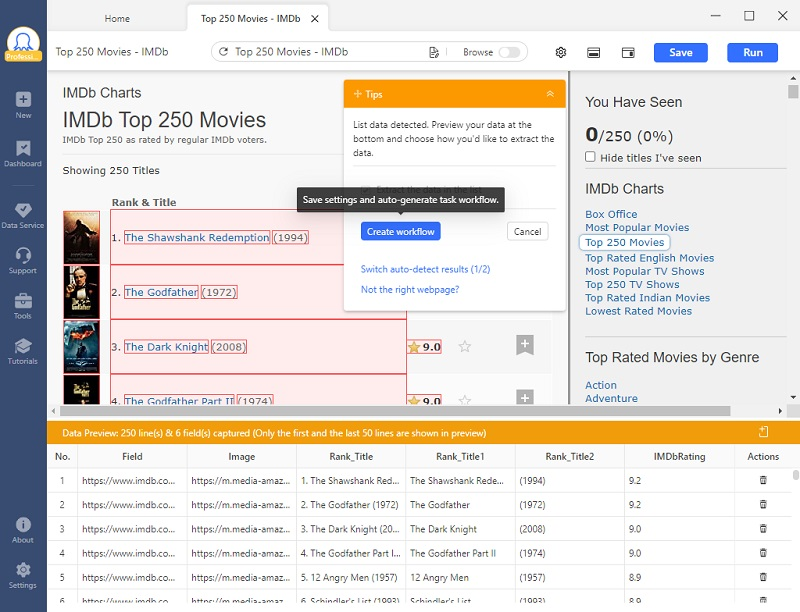
Task: Add The Dark Knight to watchlist
Action: pos(525,345)
